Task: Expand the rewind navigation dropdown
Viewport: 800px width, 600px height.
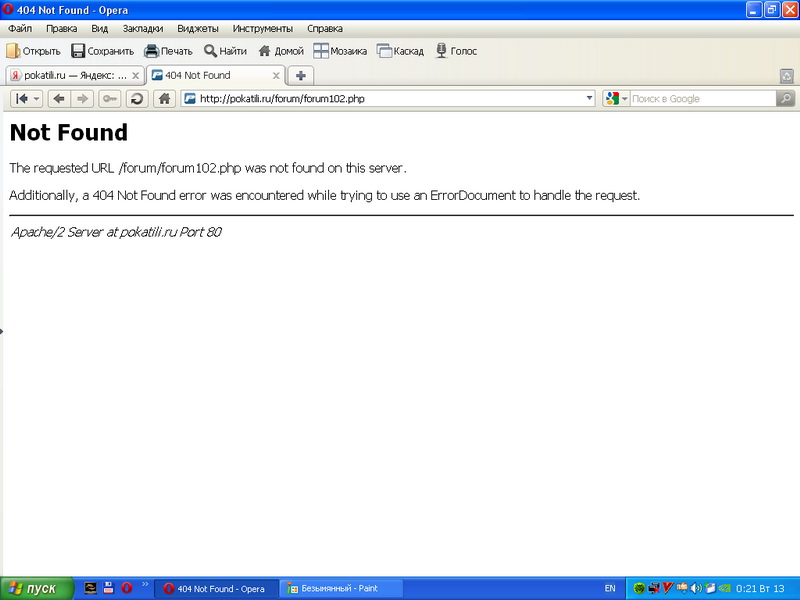Action: click(37, 98)
